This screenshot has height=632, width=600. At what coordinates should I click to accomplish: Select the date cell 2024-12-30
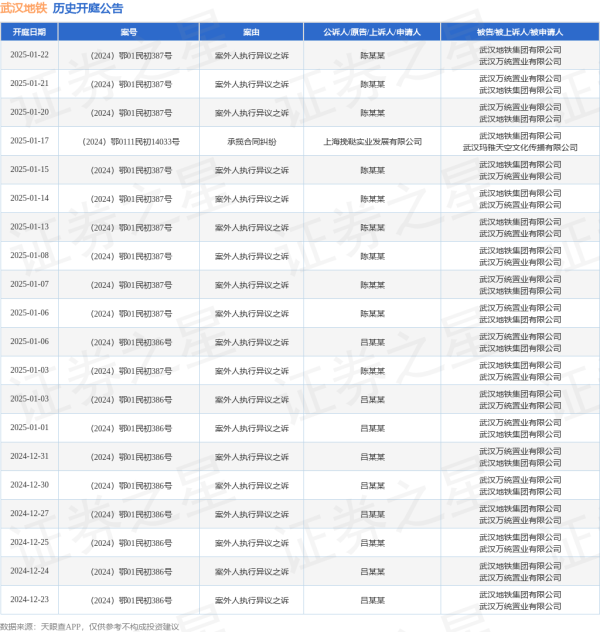click(x=29, y=484)
